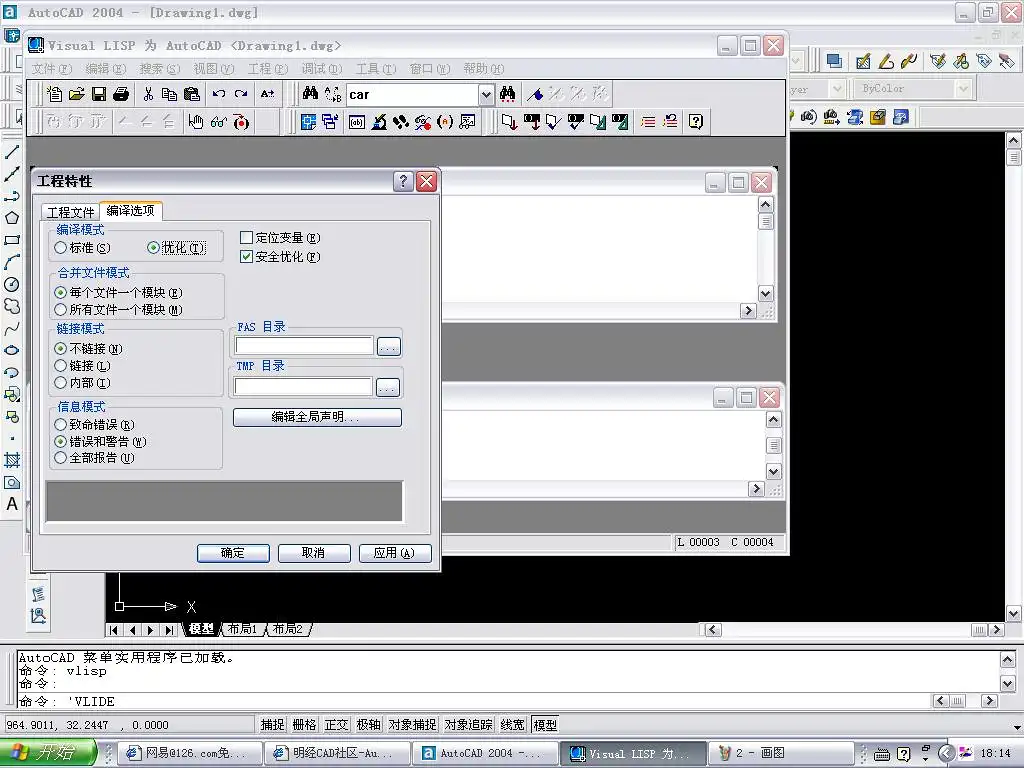Click into the FAS 目录 input field
The height and width of the screenshot is (768, 1024).
(304, 346)
